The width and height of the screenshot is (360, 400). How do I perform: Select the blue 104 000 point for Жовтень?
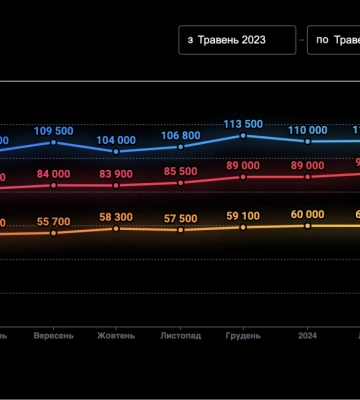point(116,151)
